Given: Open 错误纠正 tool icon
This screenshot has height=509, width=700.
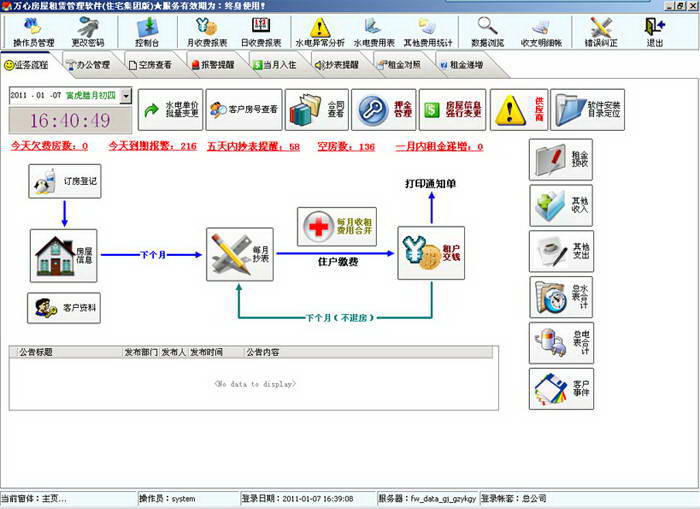Looking at the screenshot, I should [601, 32].
